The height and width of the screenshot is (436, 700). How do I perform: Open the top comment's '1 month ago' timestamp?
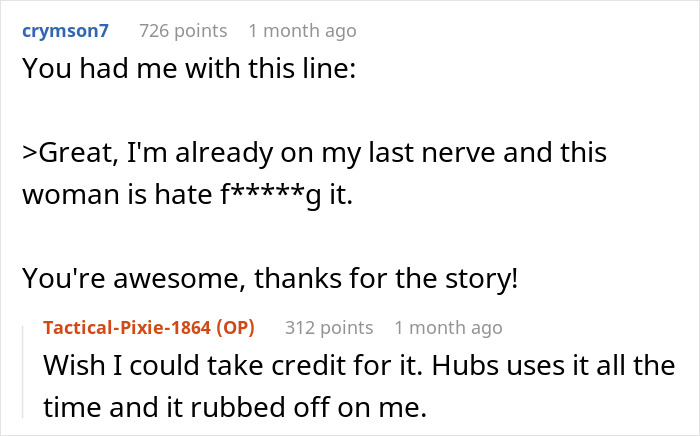302,31
